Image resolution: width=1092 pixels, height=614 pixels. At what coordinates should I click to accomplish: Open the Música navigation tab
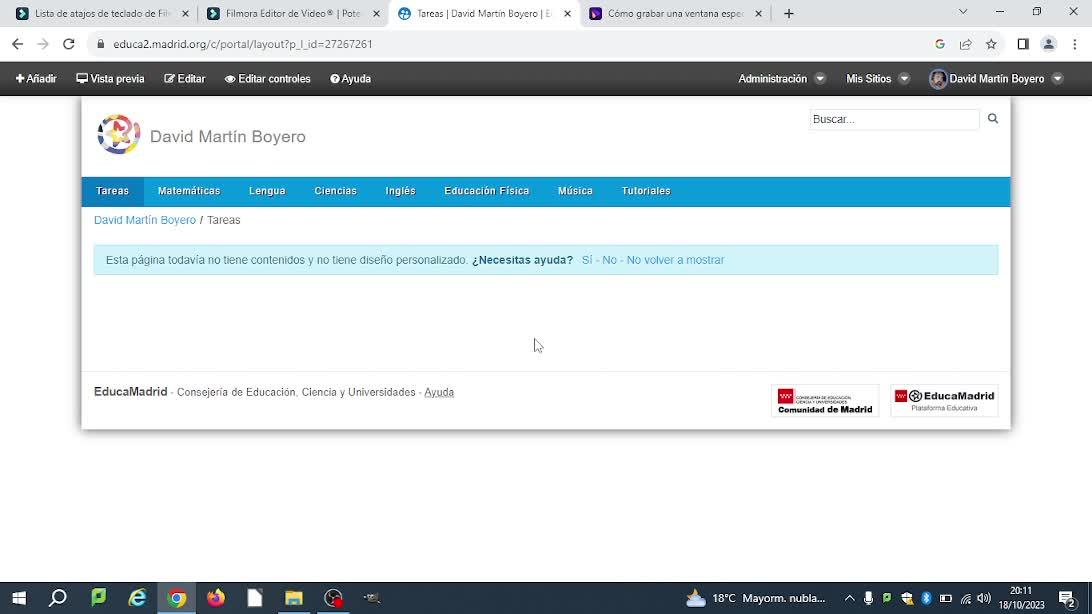[575, 191]
